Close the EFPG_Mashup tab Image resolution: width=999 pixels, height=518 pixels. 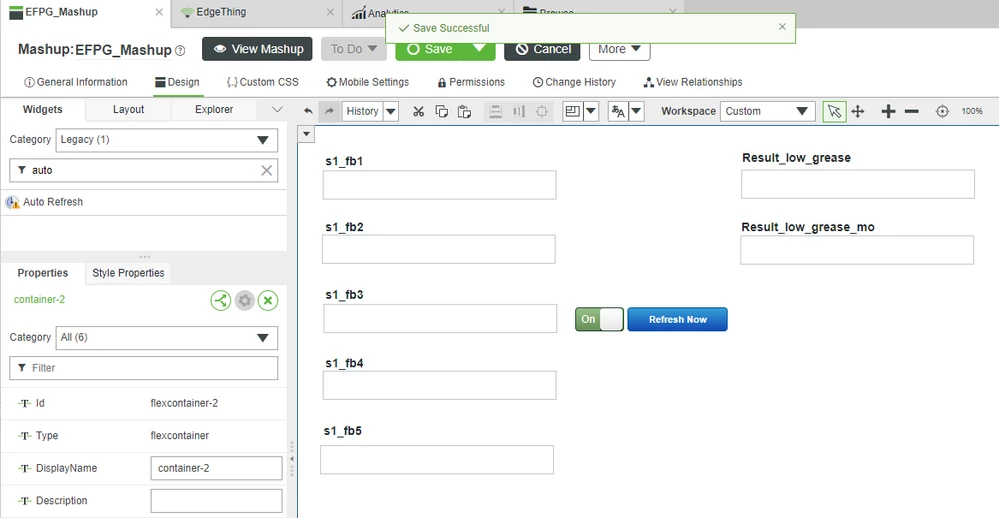point(159,12)
